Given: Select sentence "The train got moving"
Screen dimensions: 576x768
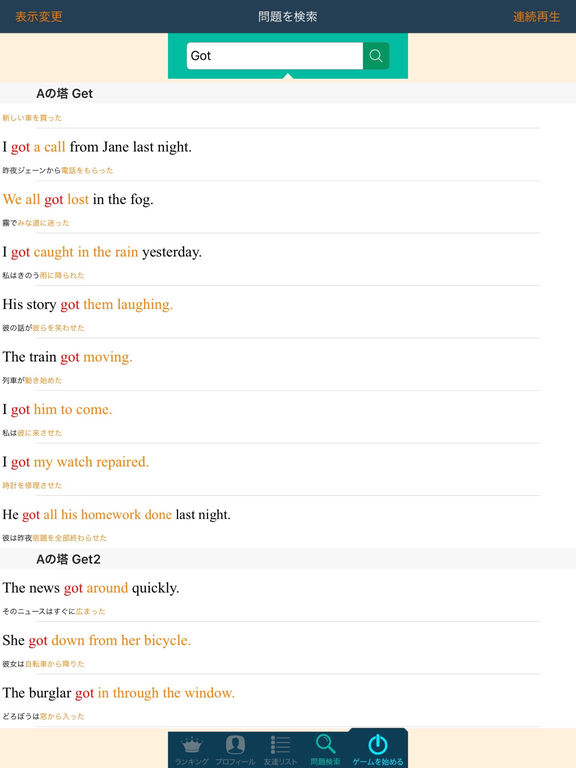Looking at the screenshot, I should click(x=67, y=357).
